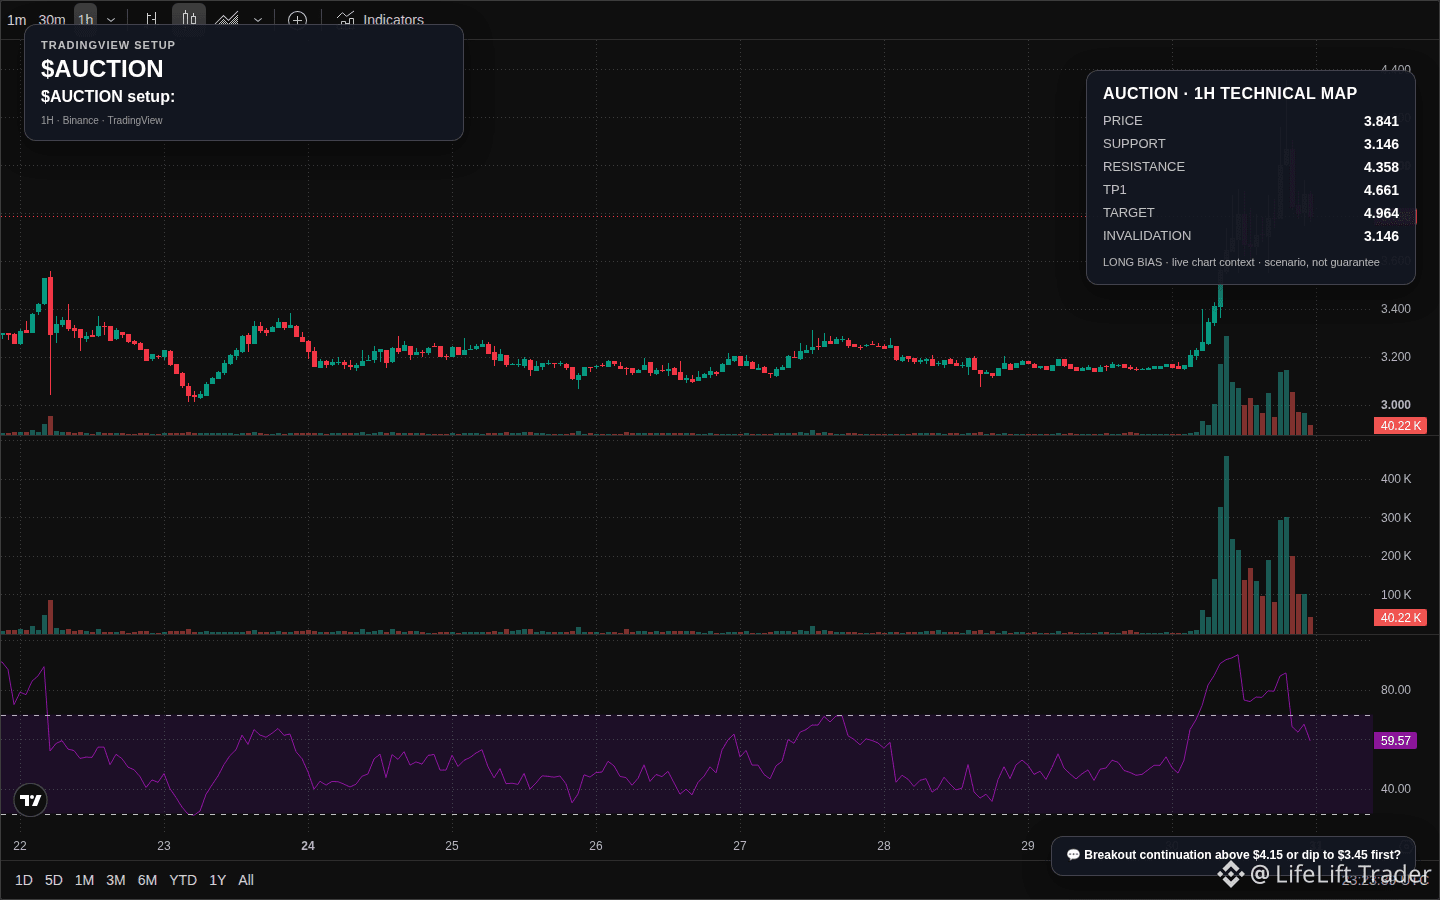Select the 1h interval
The width and height of the screenshot is (1440, 900).
86,20
